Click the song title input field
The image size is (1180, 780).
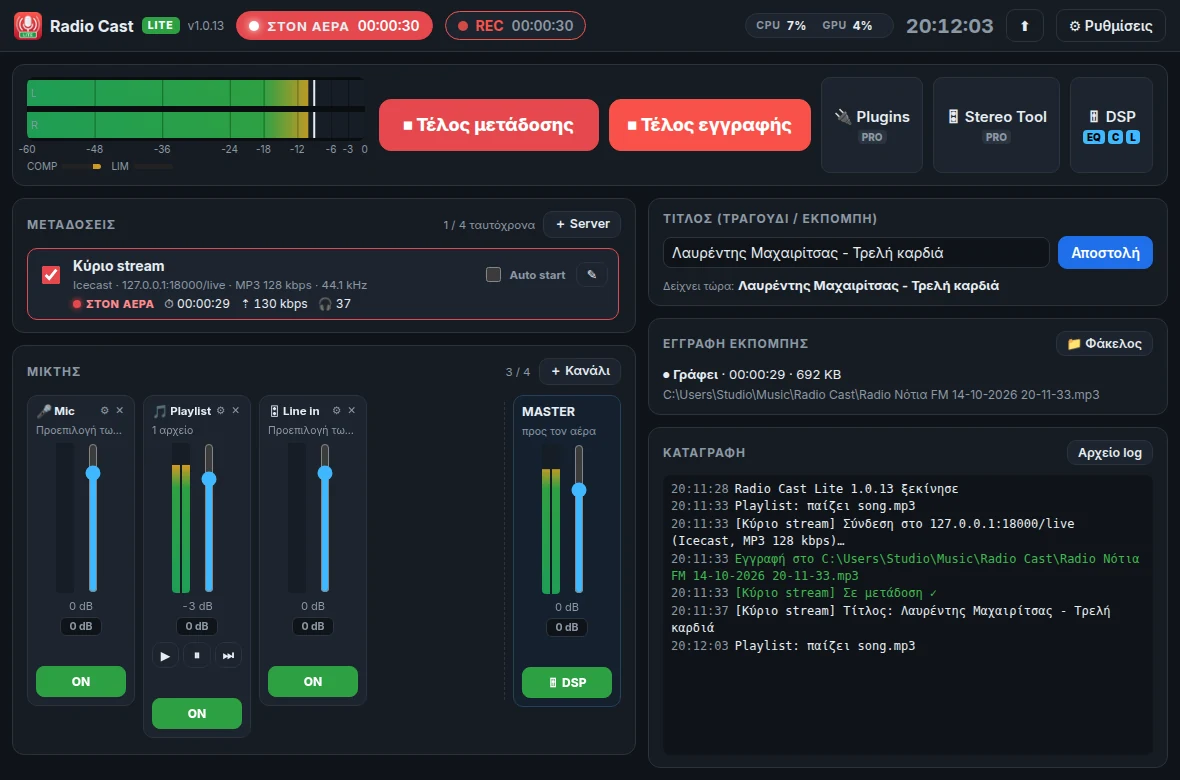(856, 253)
